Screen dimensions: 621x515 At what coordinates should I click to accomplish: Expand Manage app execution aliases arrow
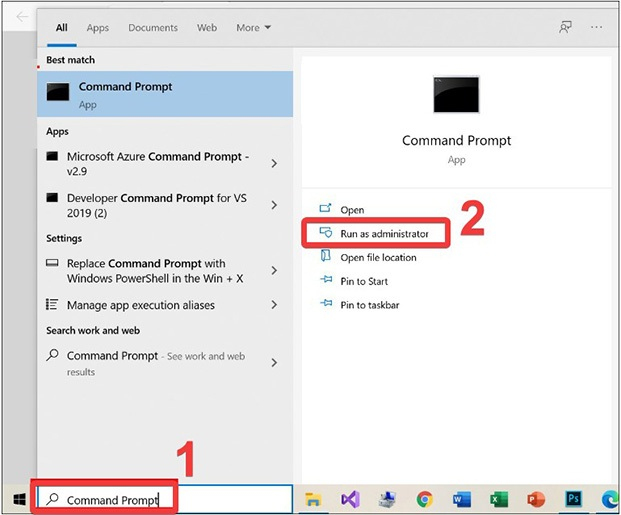pyautogui.click(x=274, y=305)
